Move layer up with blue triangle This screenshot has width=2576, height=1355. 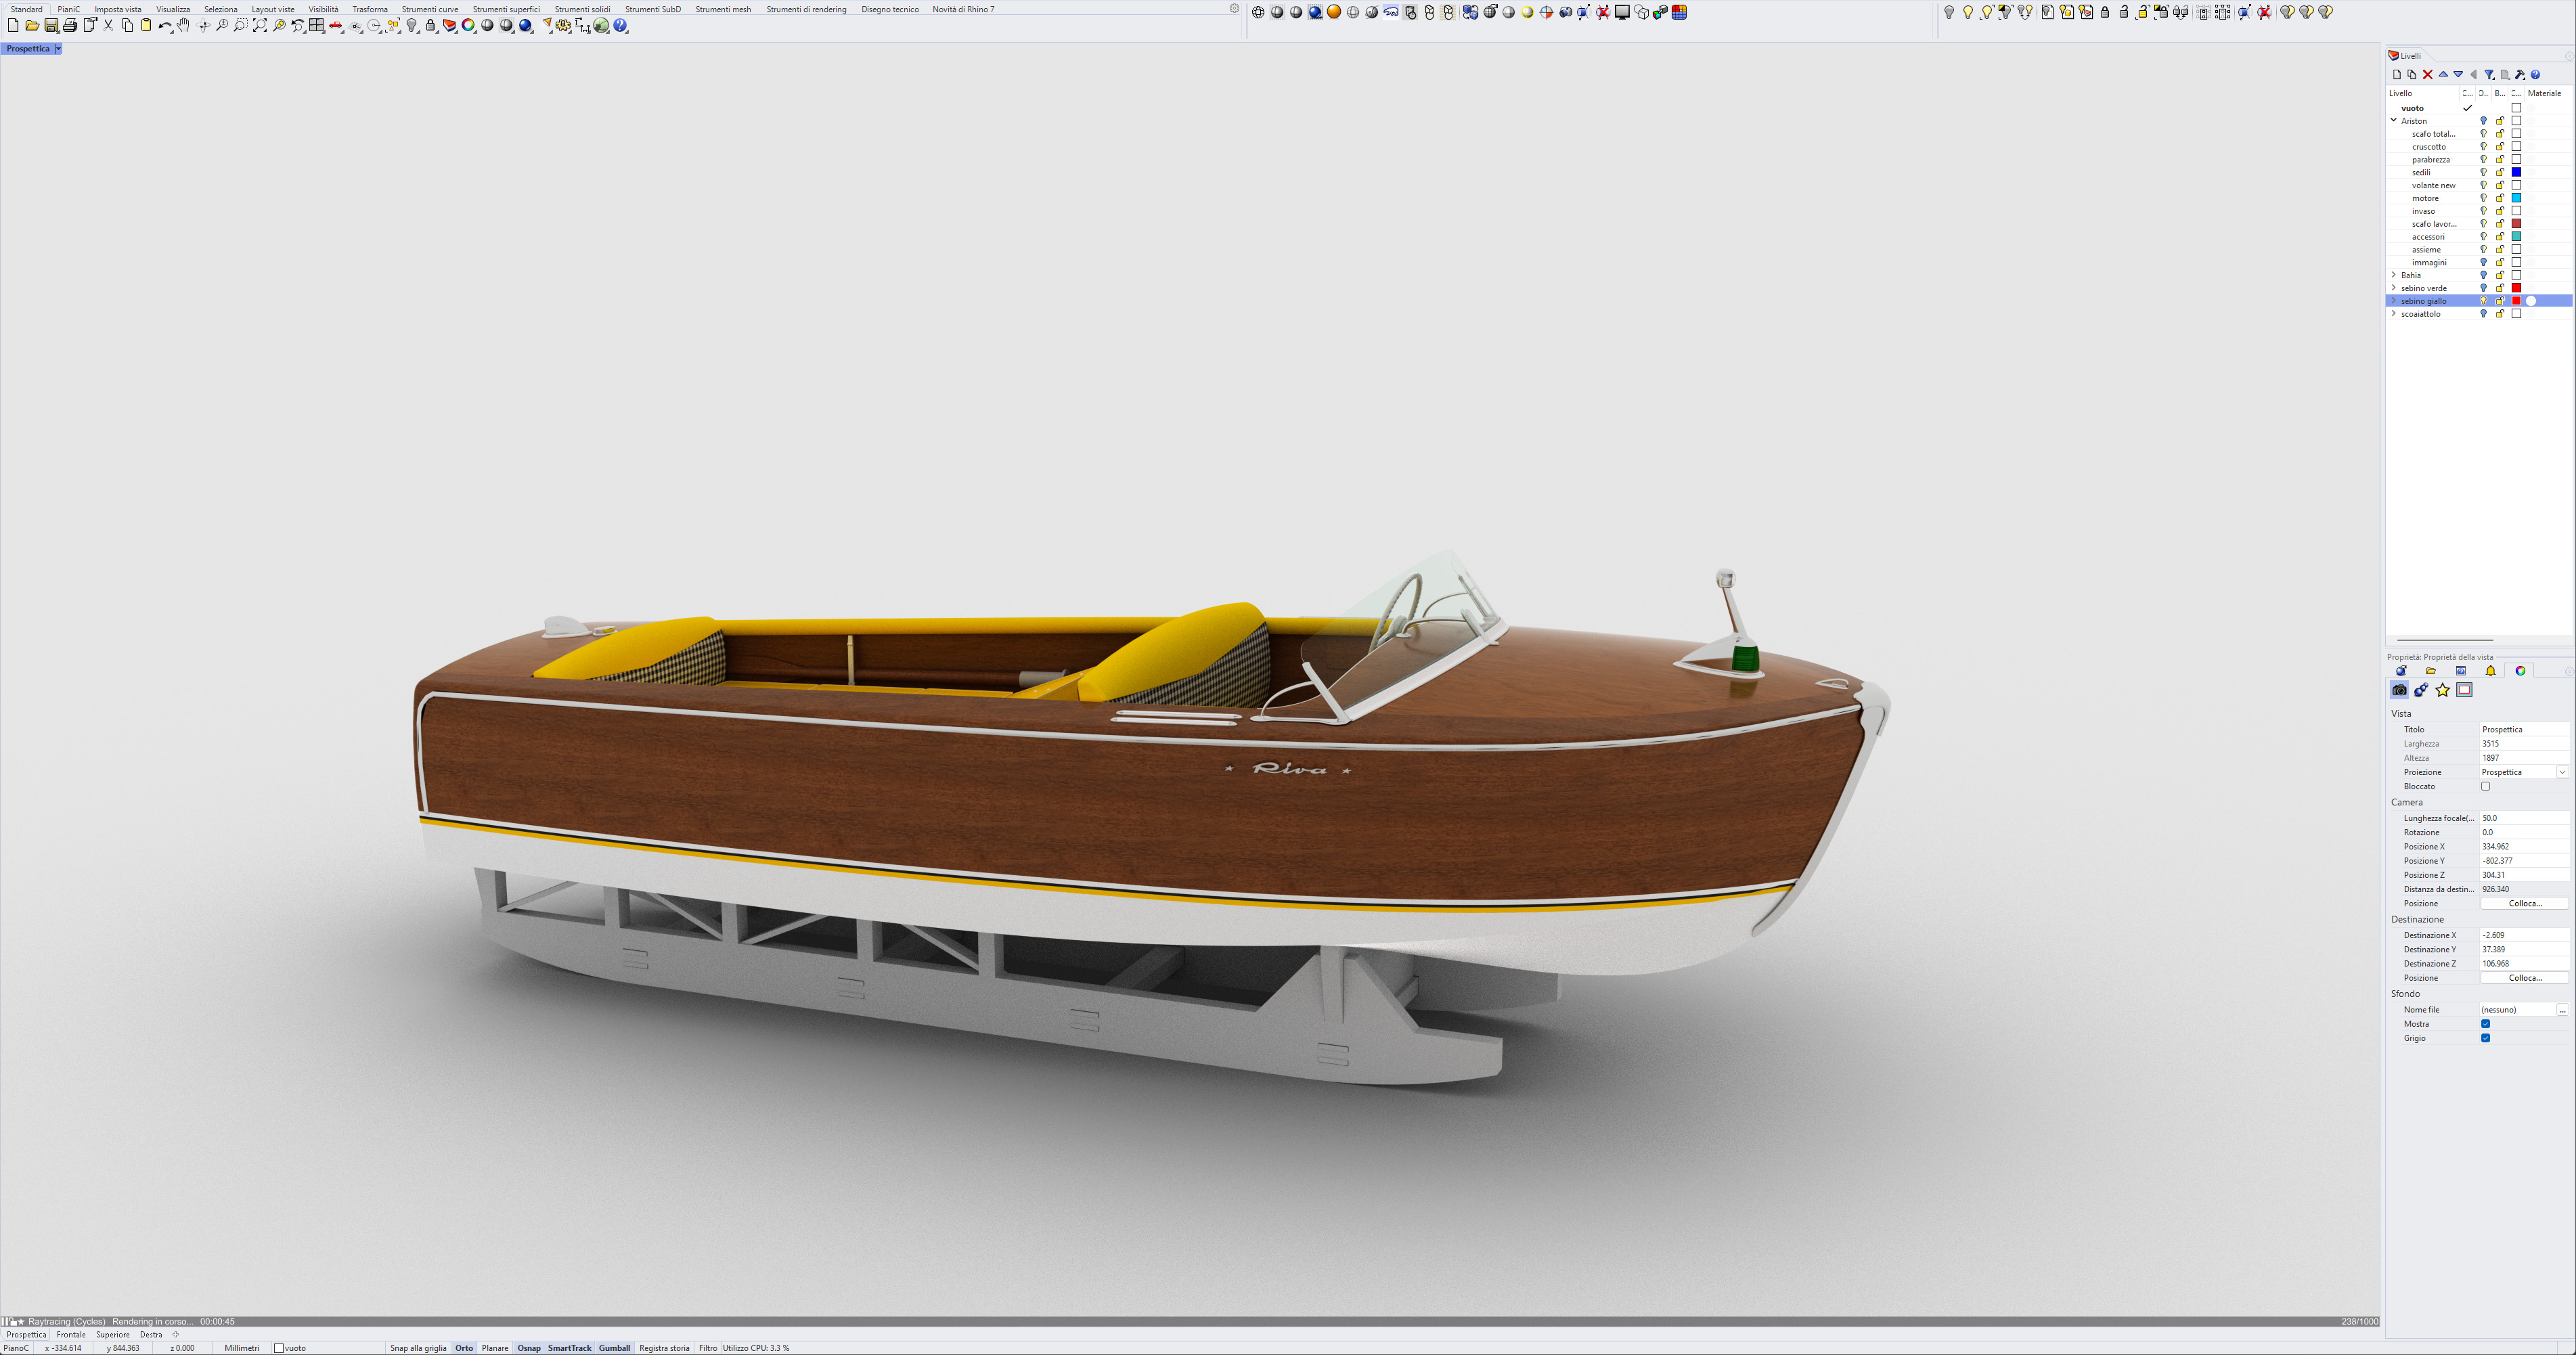point(2443,75)
